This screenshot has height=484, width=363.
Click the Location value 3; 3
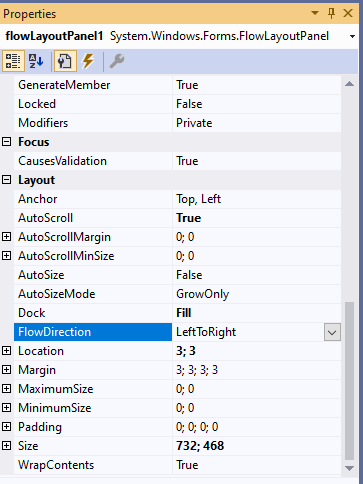click(x=186, y=351)
